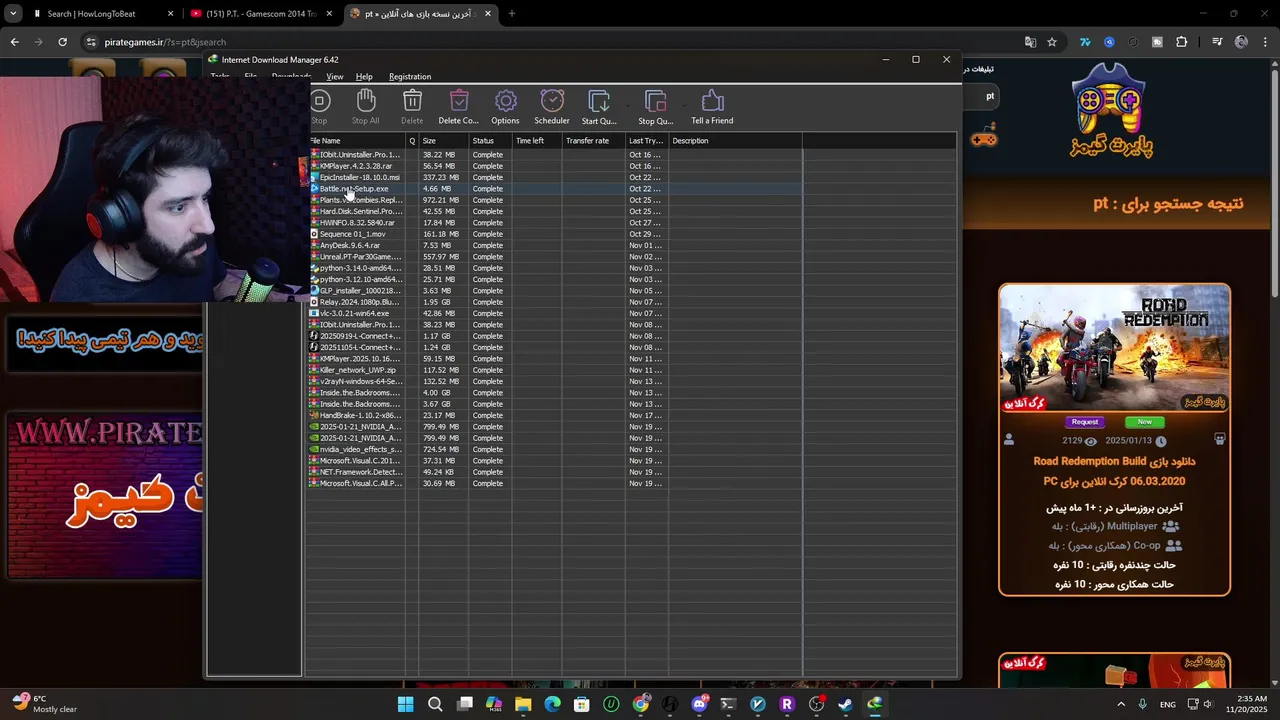
Task: Bookmark this page star icon
Action: coord(1052,42)
